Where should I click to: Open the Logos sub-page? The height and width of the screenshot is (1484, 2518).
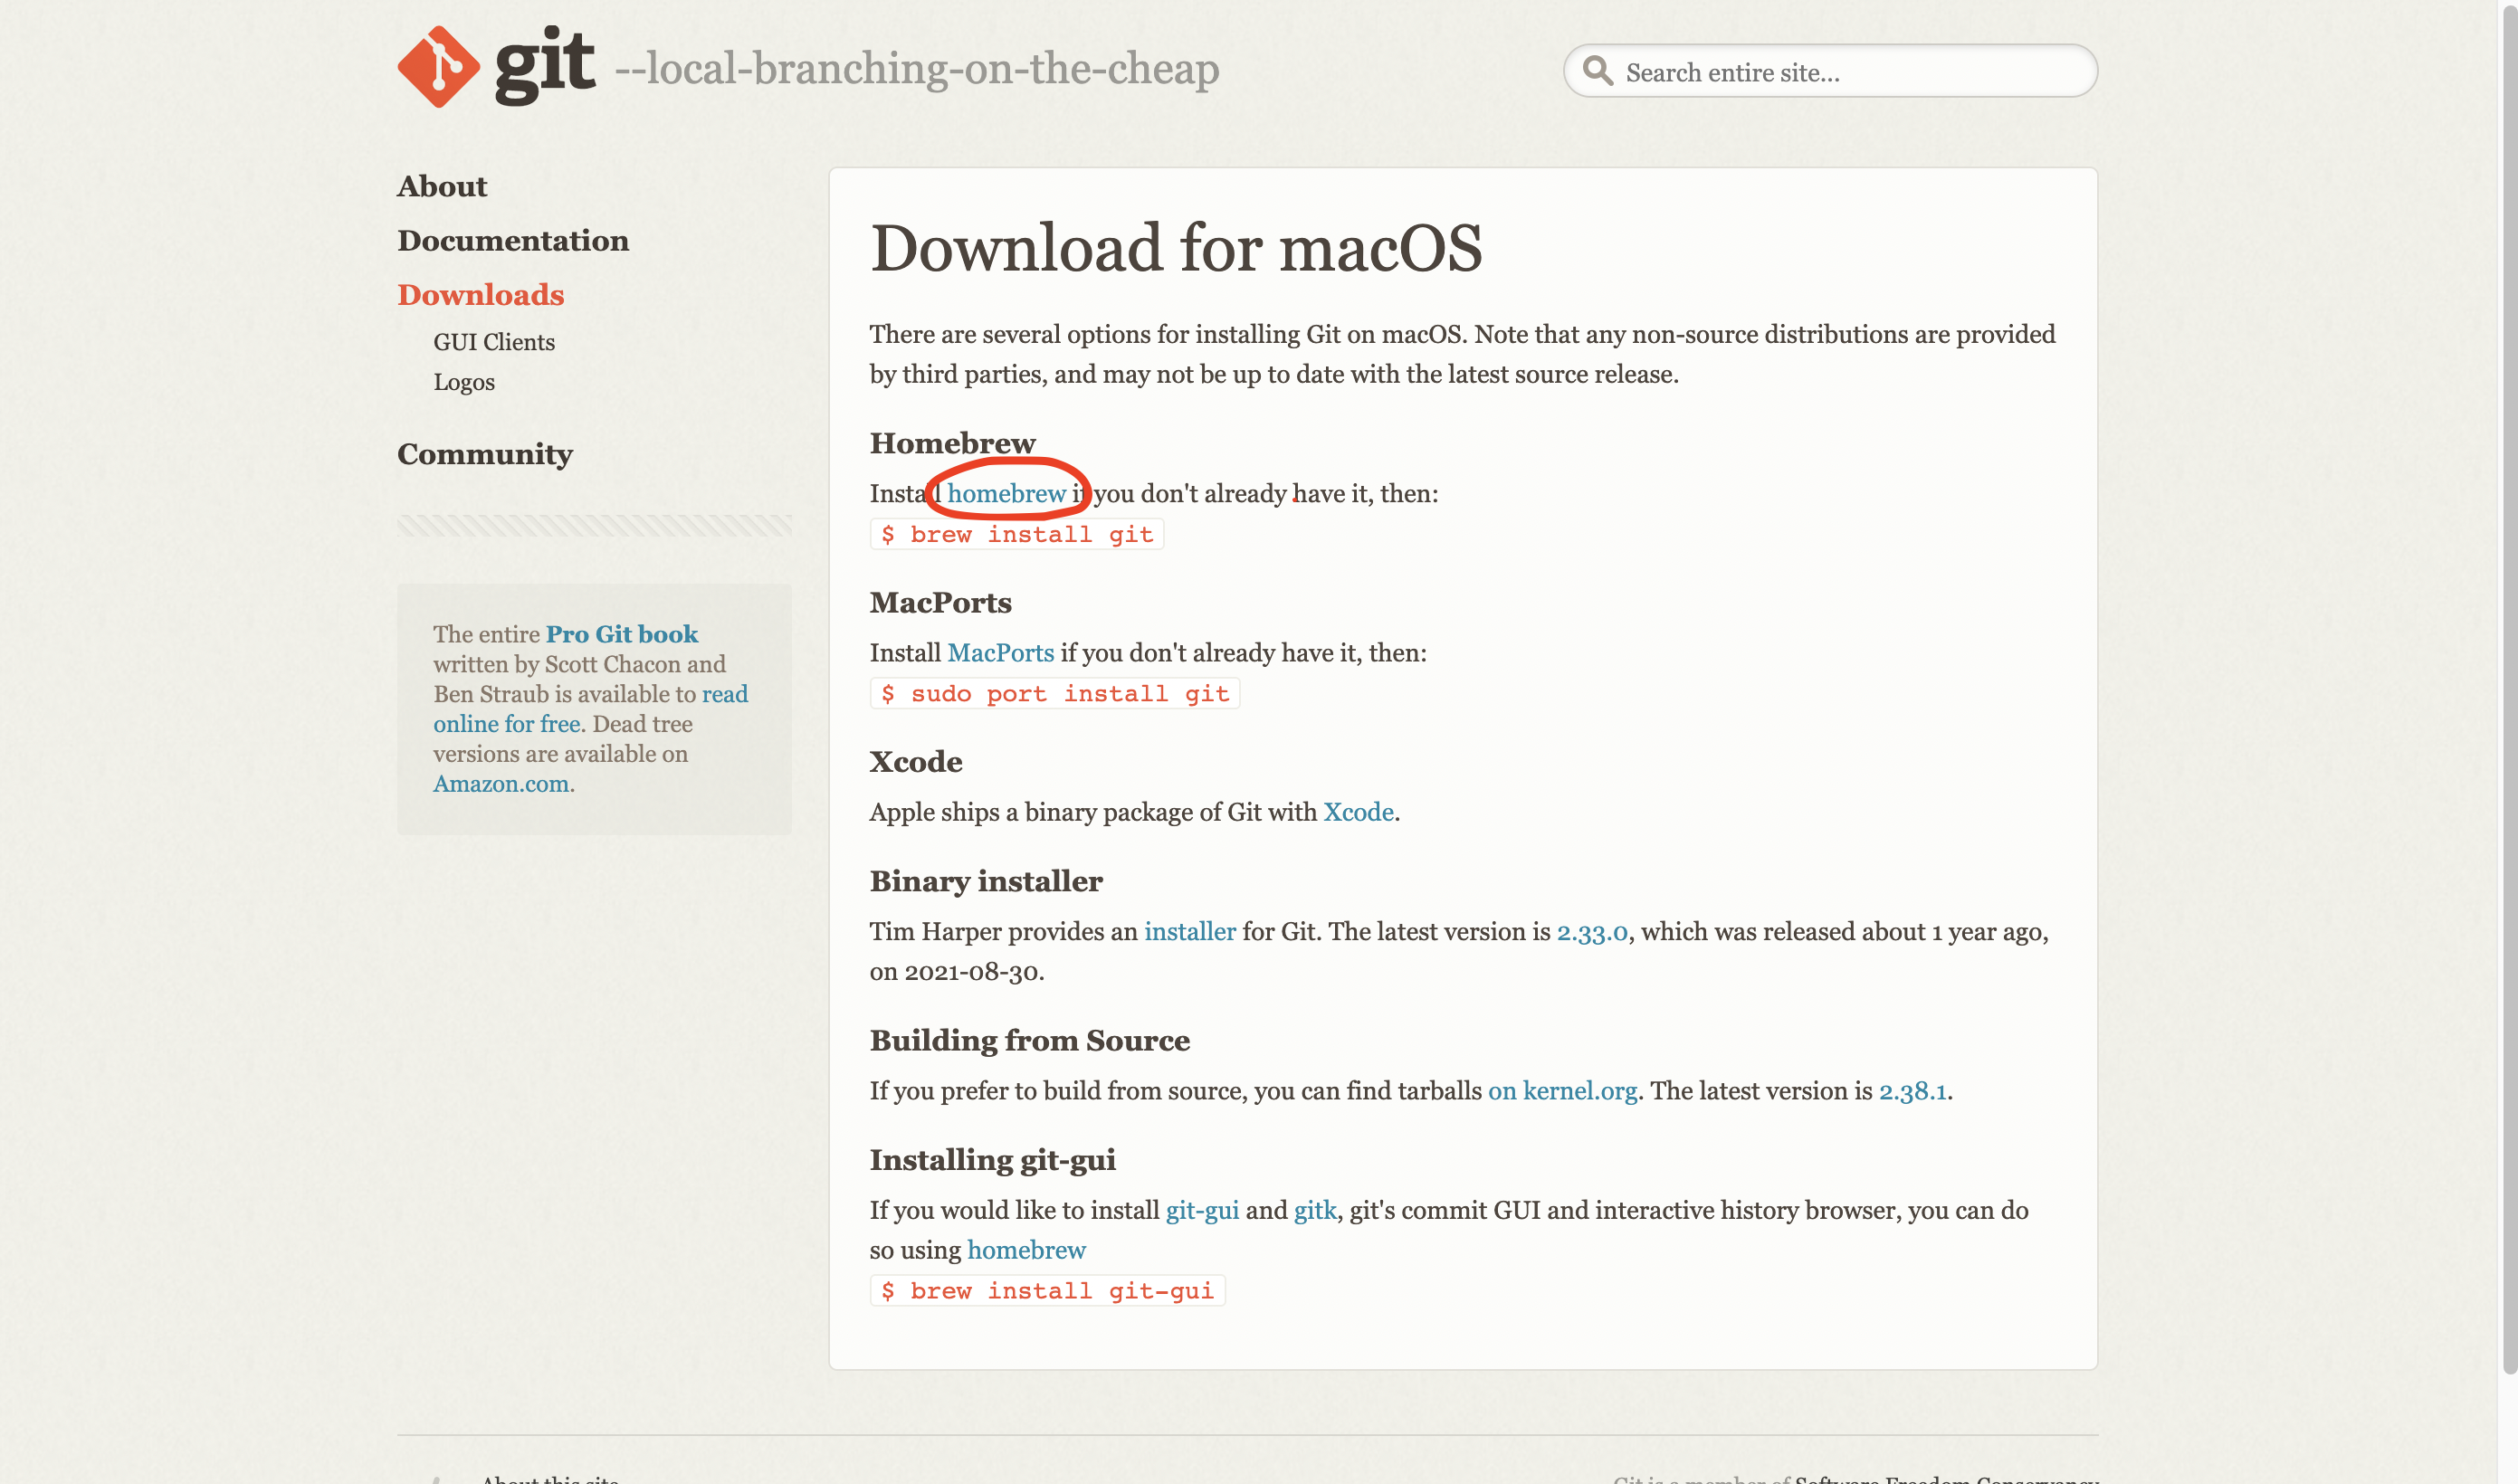(463, 382)
